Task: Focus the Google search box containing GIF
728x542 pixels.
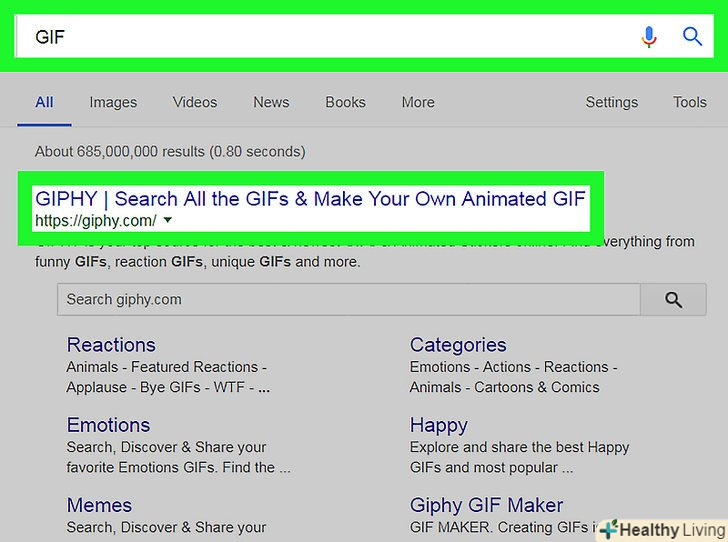Action: (x=364, y=36)
